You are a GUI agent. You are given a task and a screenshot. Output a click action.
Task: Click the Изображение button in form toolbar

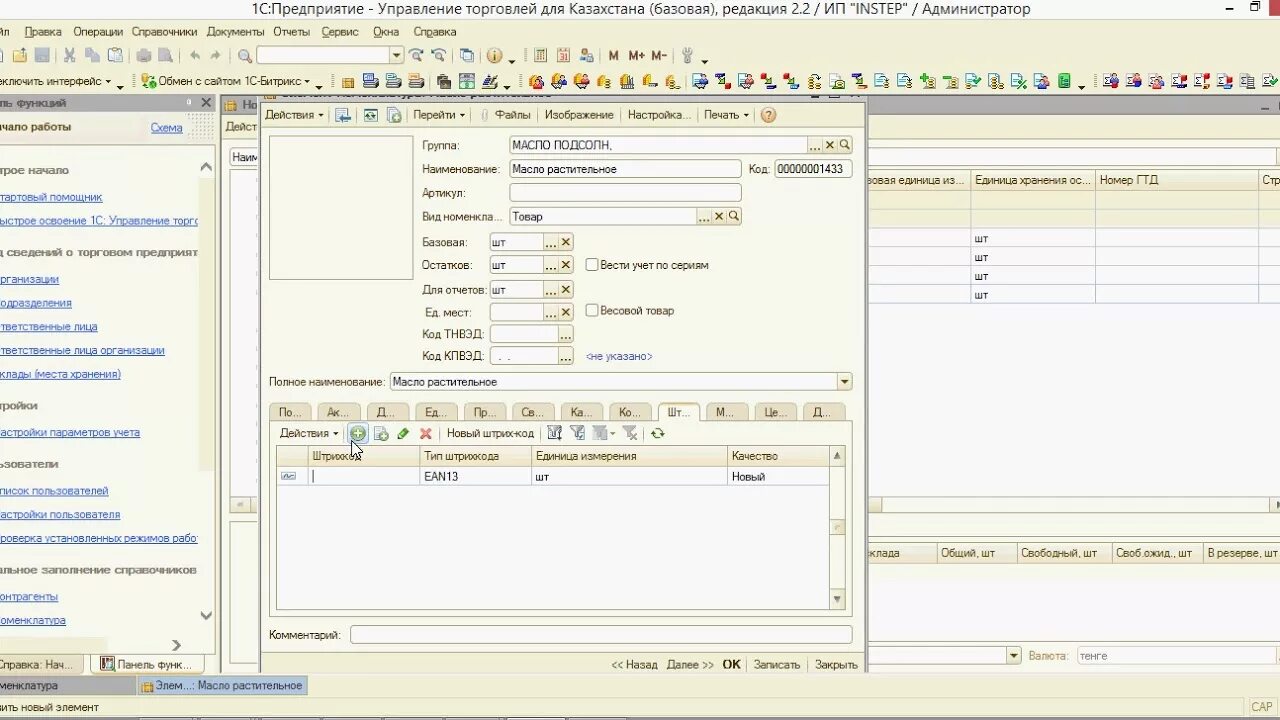pyautogui.click(x=579, y=115)
